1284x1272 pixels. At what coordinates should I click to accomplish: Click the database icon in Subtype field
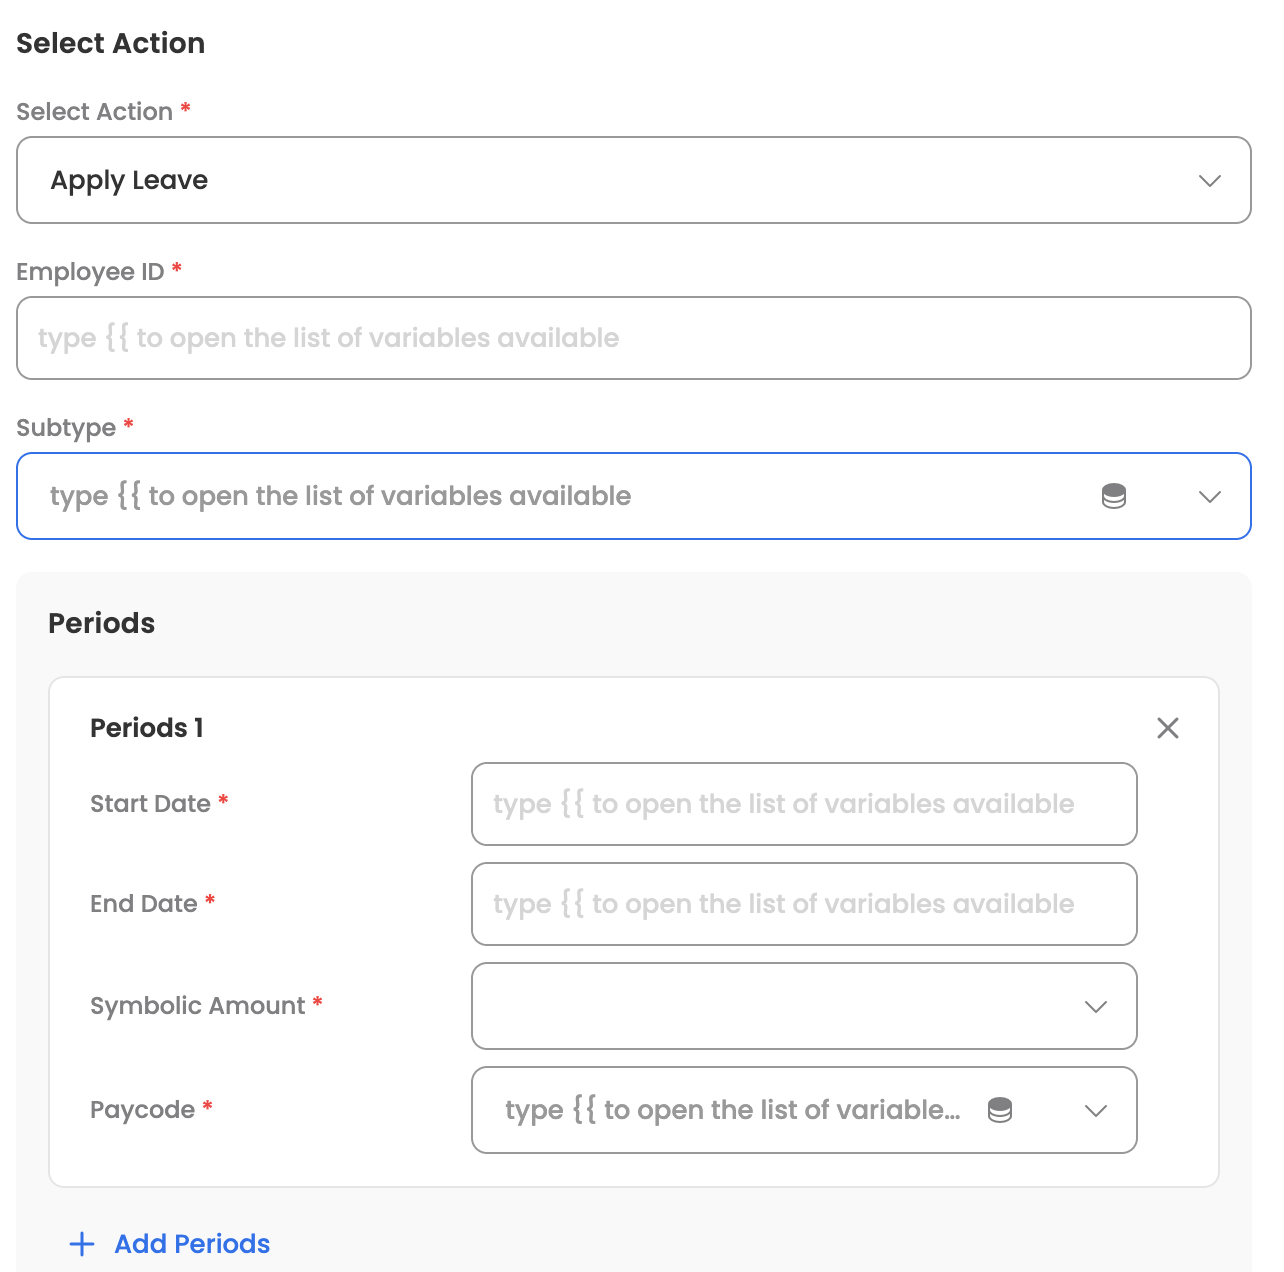(1114, 496)
